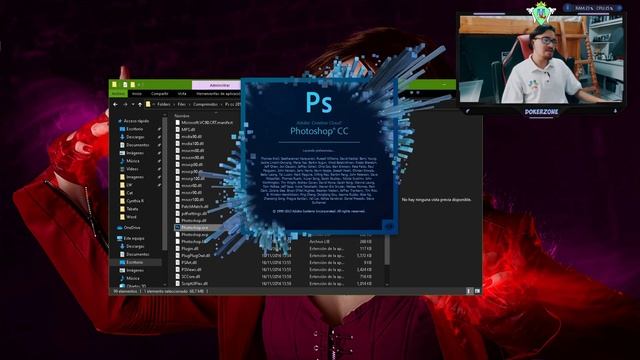Click the Photoshop CC splash screen
Viewport: 640px width, 360px height.
coord(320,157)
